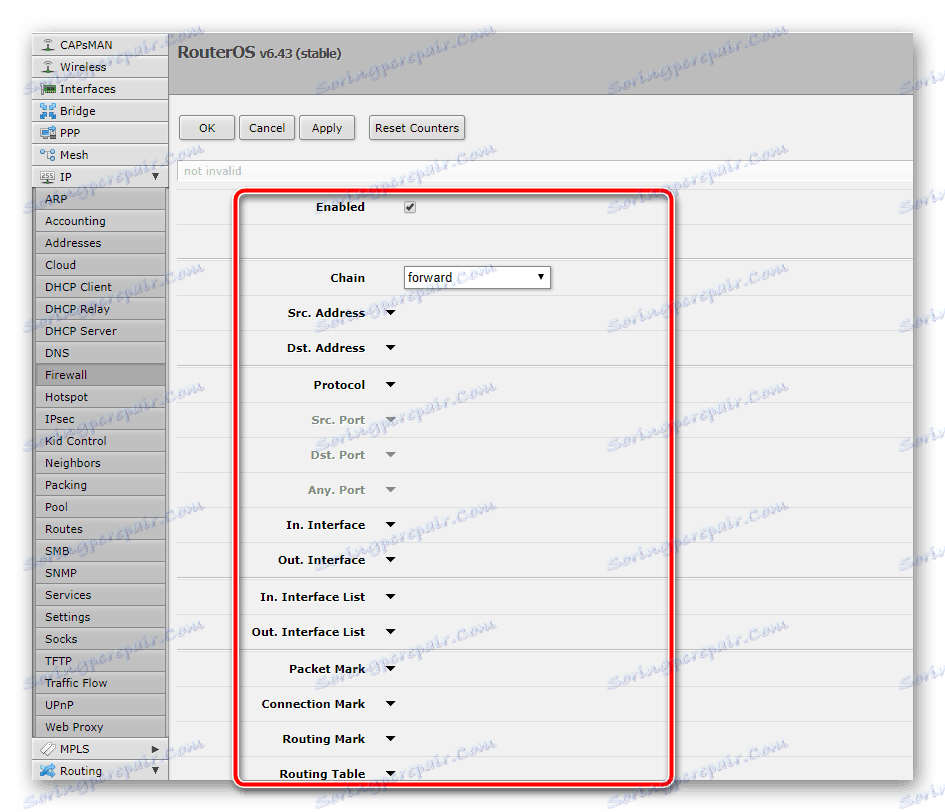Open the Packing submenu item
This screenshot has height=812, width=945.
coord(100,485)
